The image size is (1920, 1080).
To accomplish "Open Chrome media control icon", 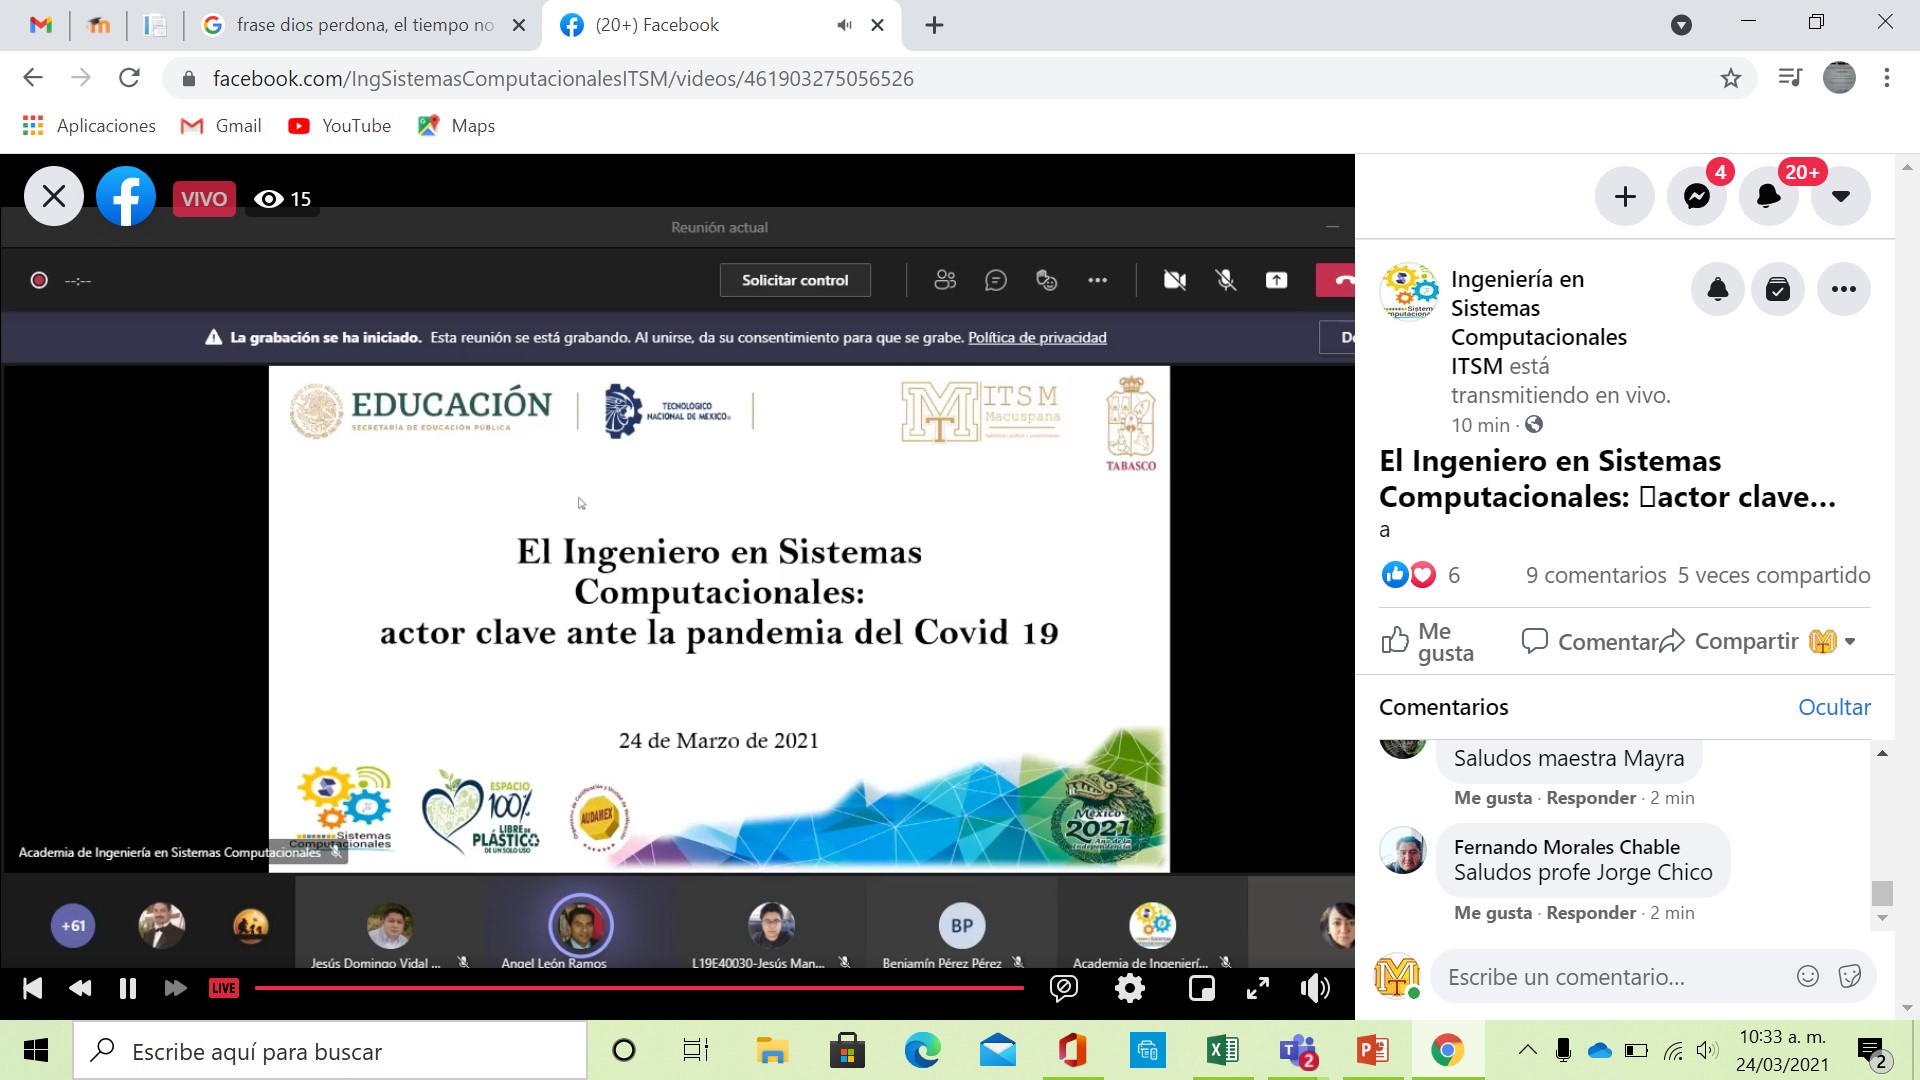I will (x=1790, y=78).
